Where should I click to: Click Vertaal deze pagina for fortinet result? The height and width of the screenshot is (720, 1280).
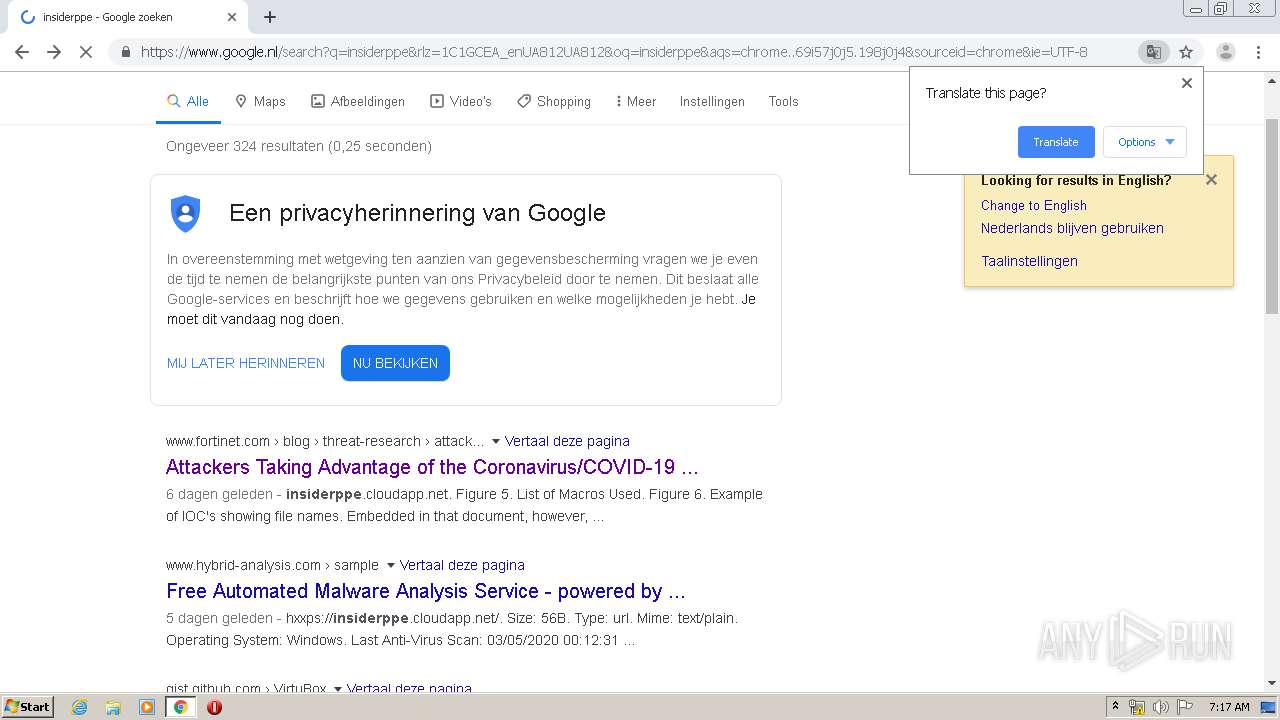tap(567, 441)
